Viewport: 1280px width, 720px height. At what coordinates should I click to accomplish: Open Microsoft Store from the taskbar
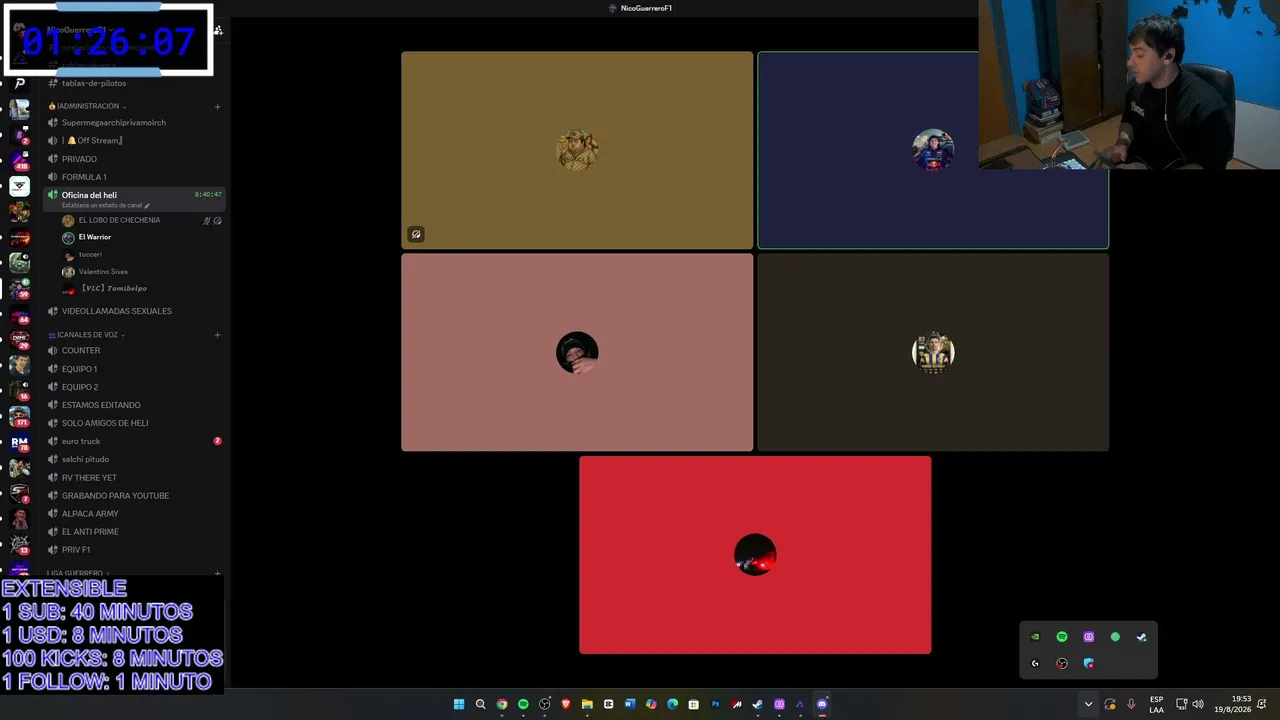694,704
